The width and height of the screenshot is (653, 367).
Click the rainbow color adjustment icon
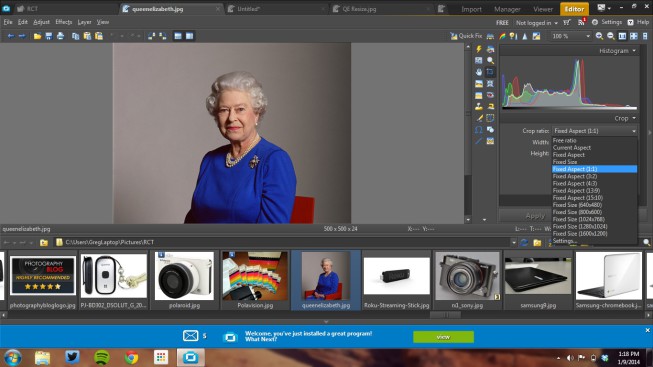pyautogui.click(x=502, y=36)
